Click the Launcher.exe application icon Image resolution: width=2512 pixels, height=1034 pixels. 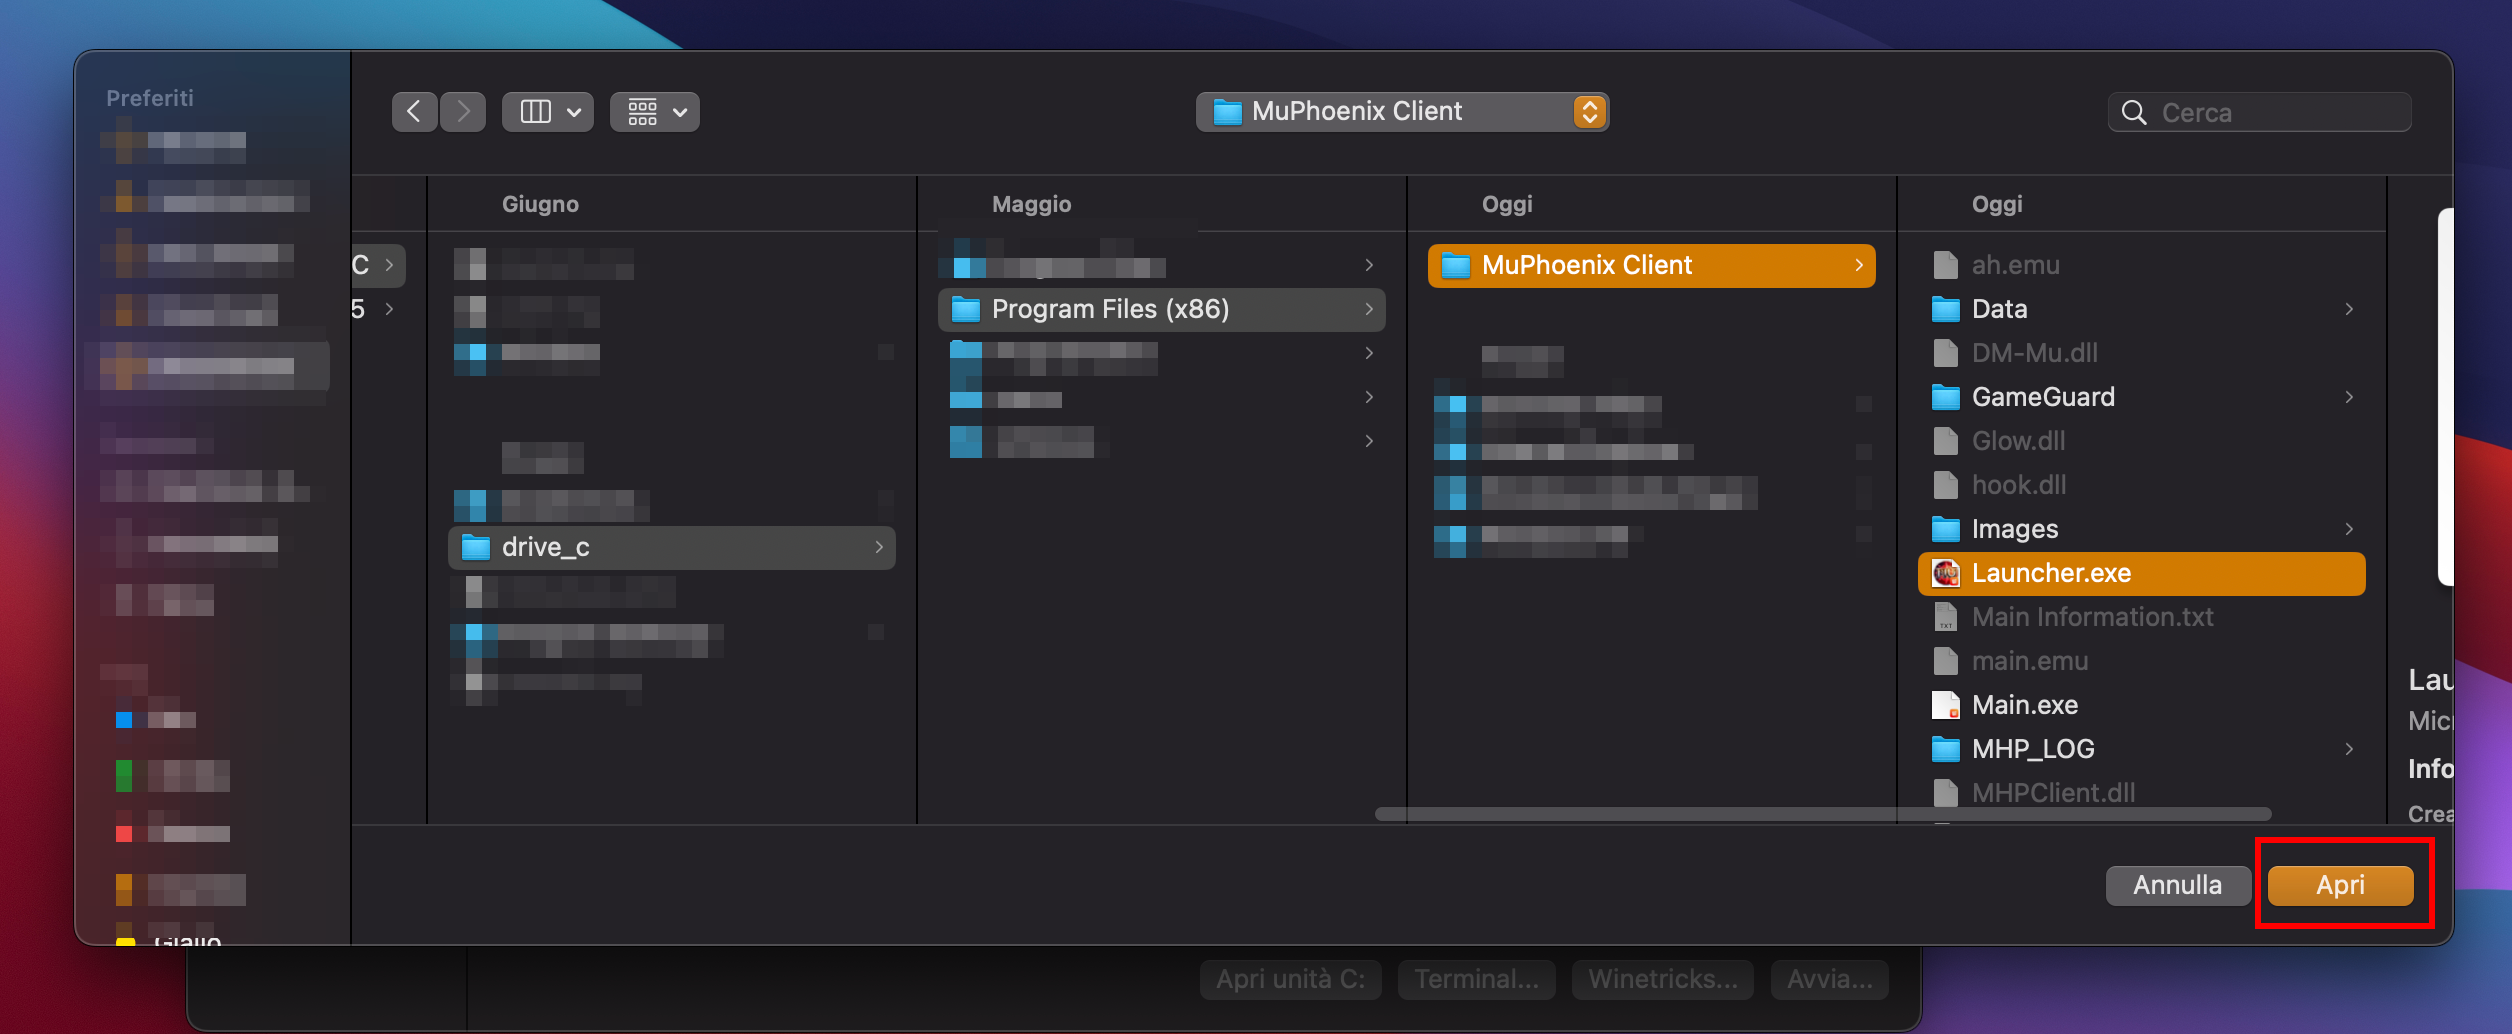coord(1946,573)
